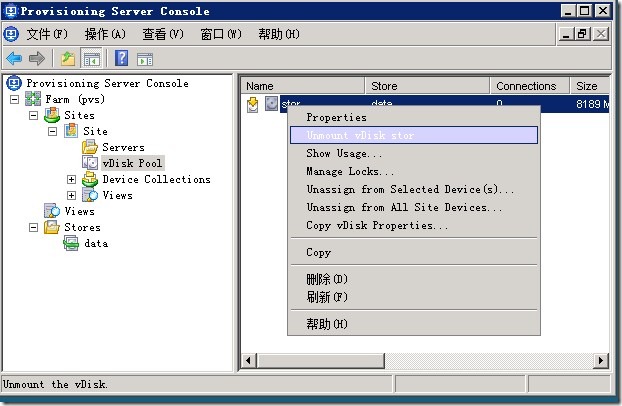Select Manage Locks... menu entry
Viewport: 622px width, 406px height.
coord(414,171)
